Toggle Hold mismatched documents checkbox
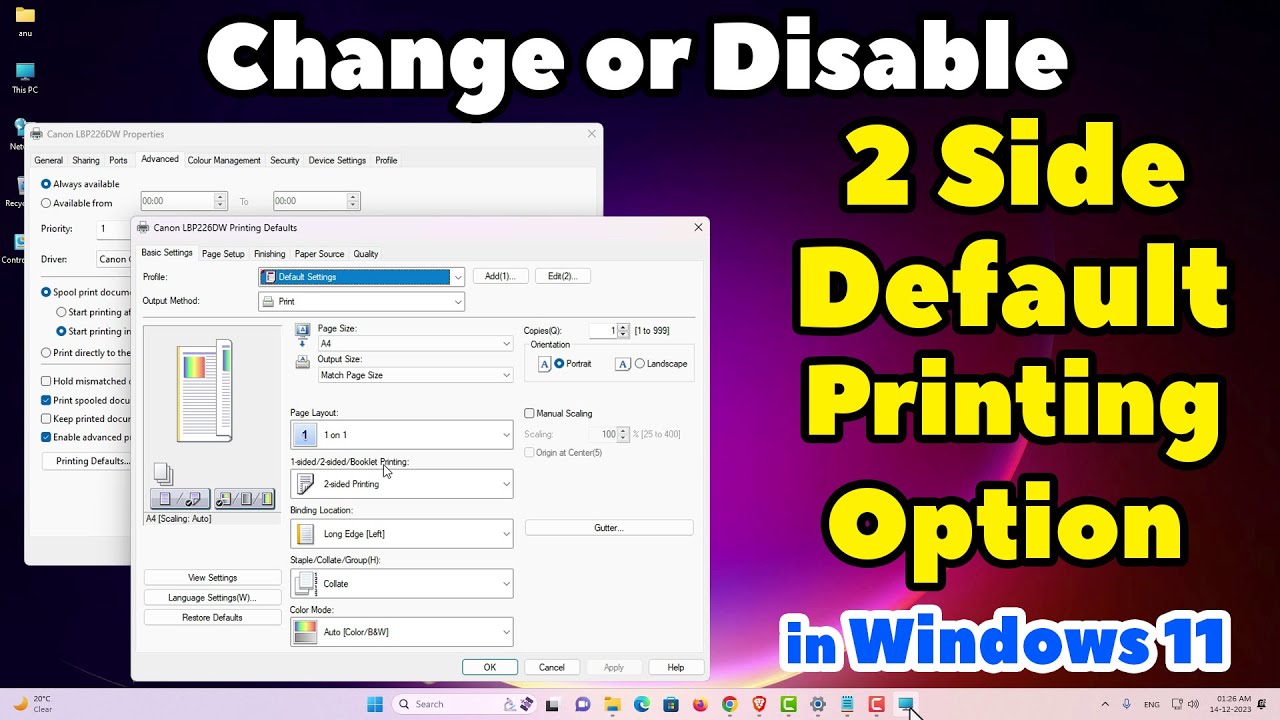Viewport: 1280px width, 720px height. [x=46, y=381]
